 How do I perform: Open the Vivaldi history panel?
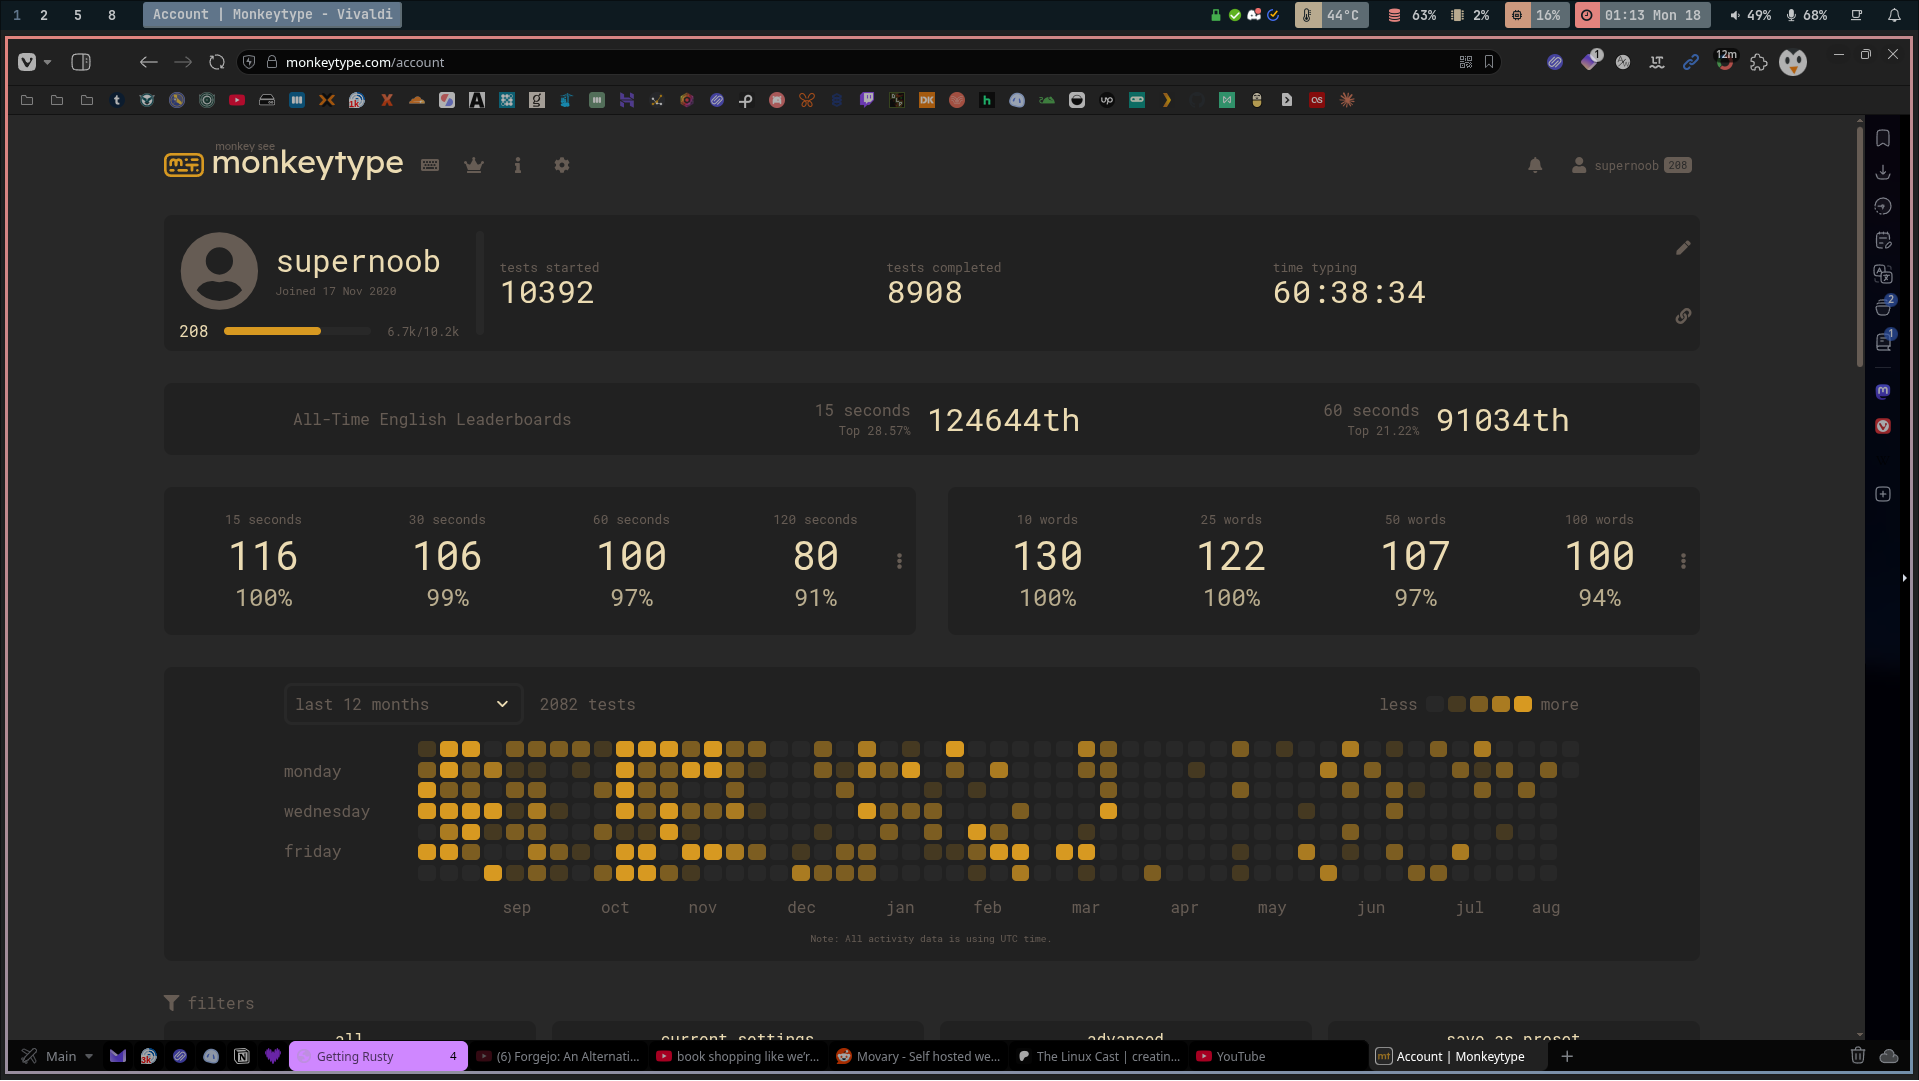point(1883,206)
